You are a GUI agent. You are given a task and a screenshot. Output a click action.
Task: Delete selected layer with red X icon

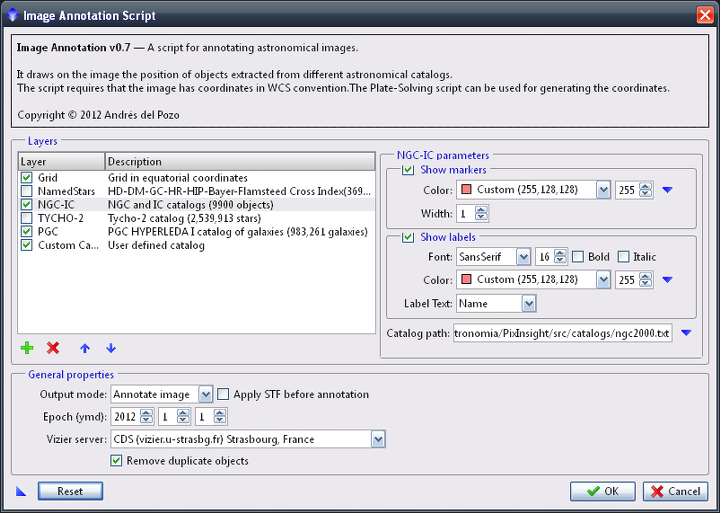[53, 348]
